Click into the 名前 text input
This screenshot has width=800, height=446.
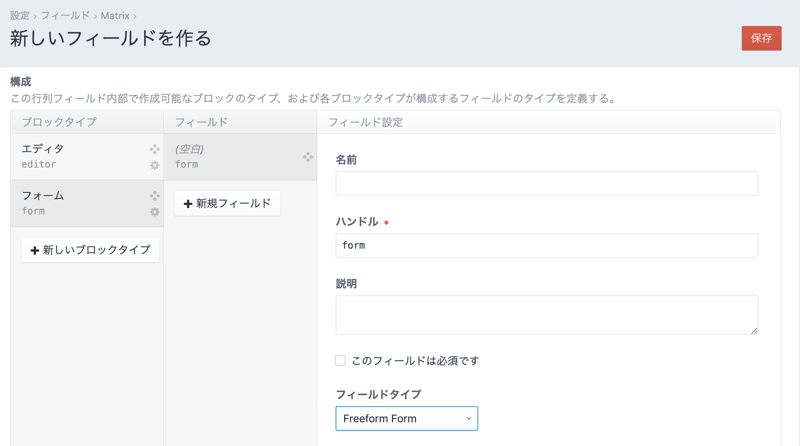[x=546, y=183]
